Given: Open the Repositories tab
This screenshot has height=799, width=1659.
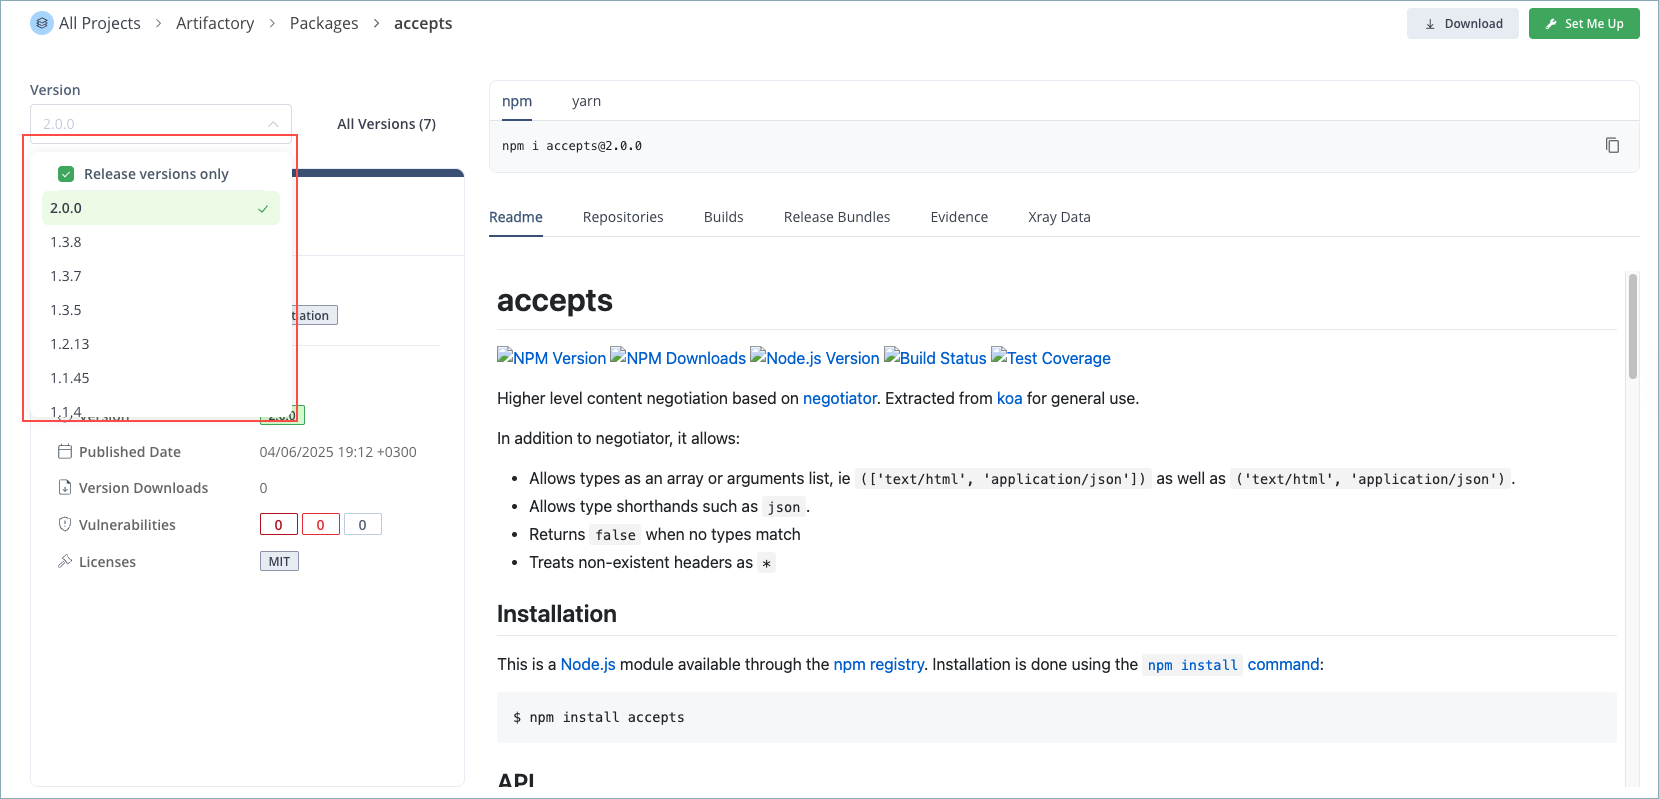Looking at the screenshot, I should tap(623, 217).
